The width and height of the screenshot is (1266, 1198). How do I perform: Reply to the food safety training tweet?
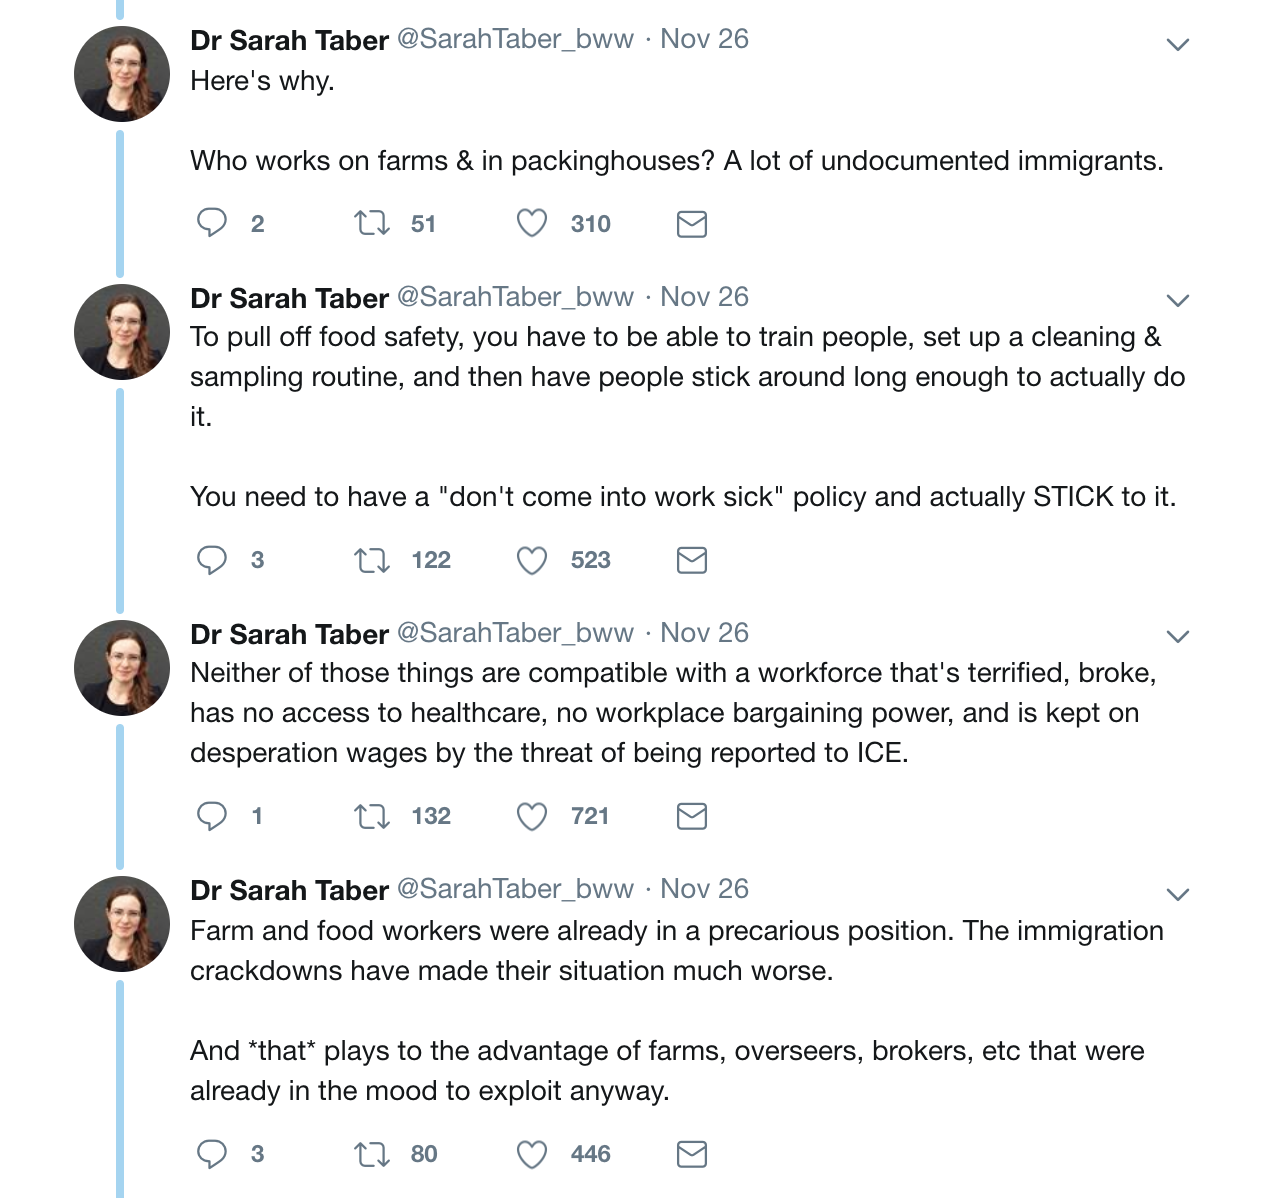[x=211, y=559]
